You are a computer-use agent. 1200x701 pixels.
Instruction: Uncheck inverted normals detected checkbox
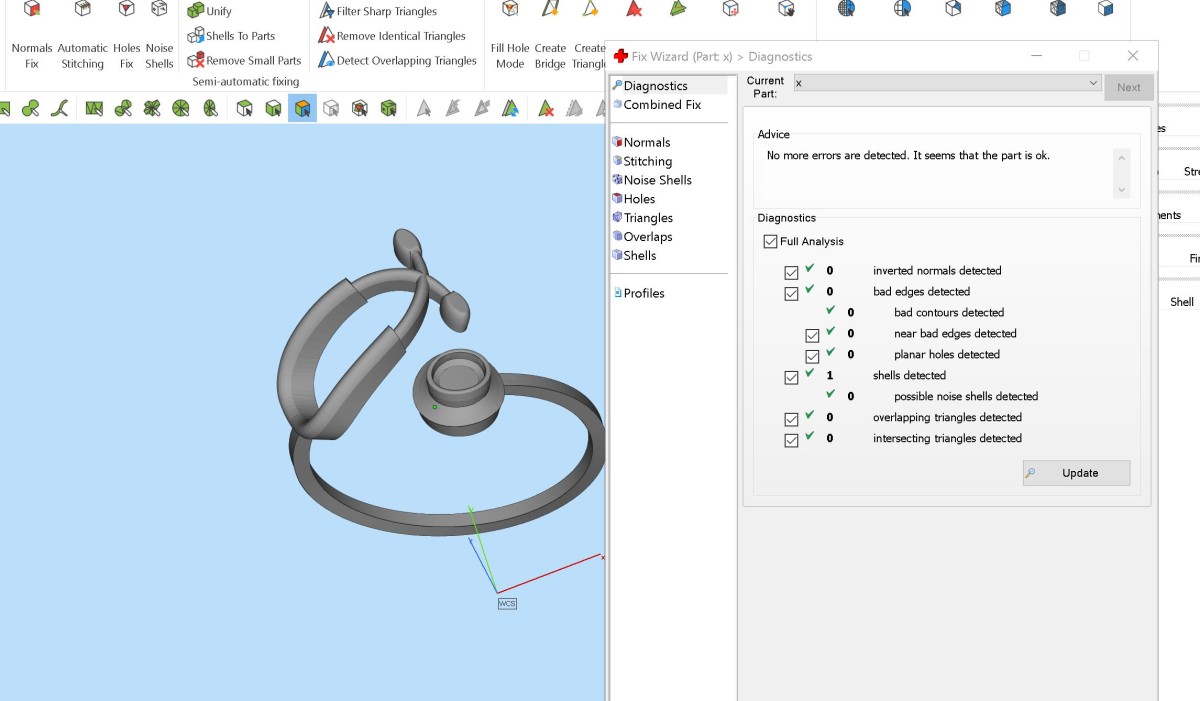pyautogui.click(x=792, y=273)
